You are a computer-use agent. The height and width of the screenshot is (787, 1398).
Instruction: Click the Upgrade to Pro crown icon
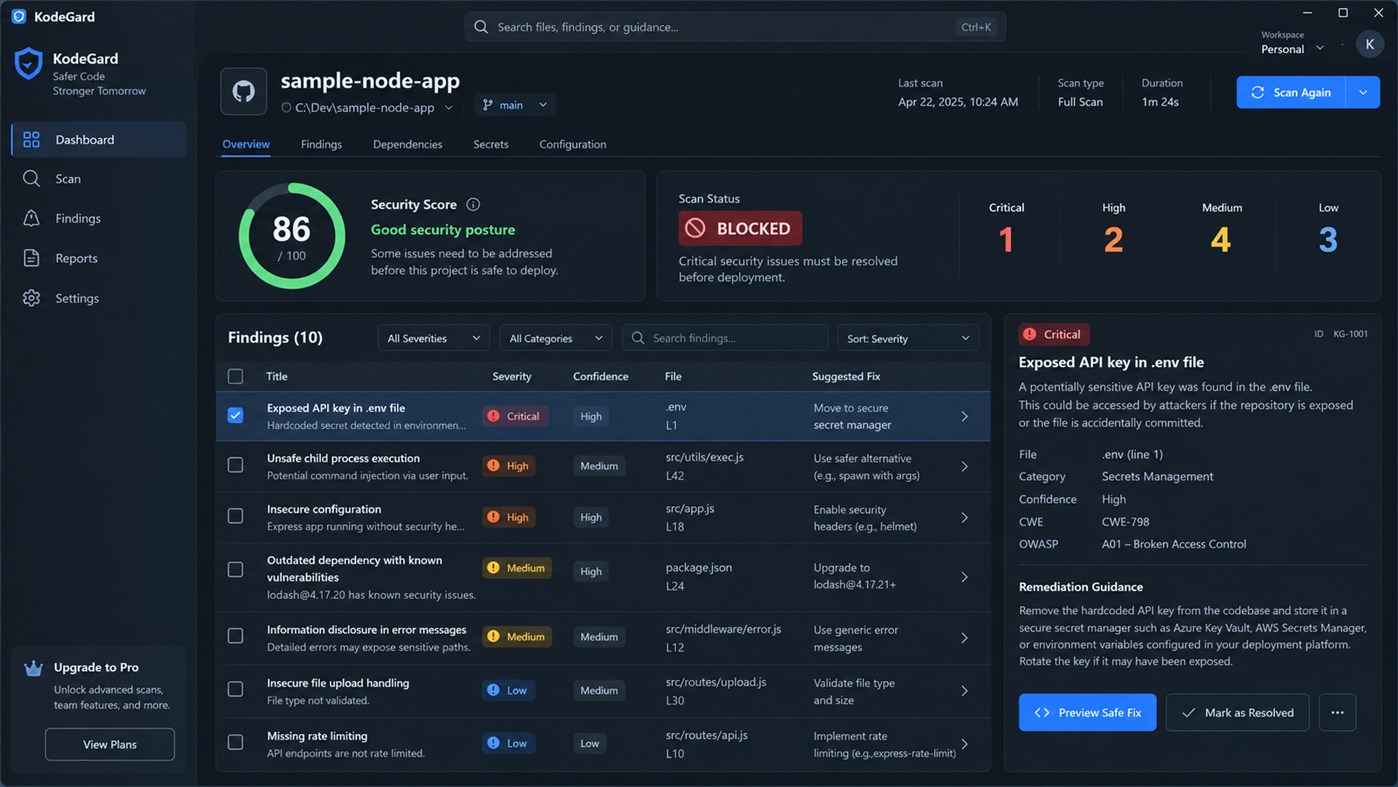[x=33, y=668]
